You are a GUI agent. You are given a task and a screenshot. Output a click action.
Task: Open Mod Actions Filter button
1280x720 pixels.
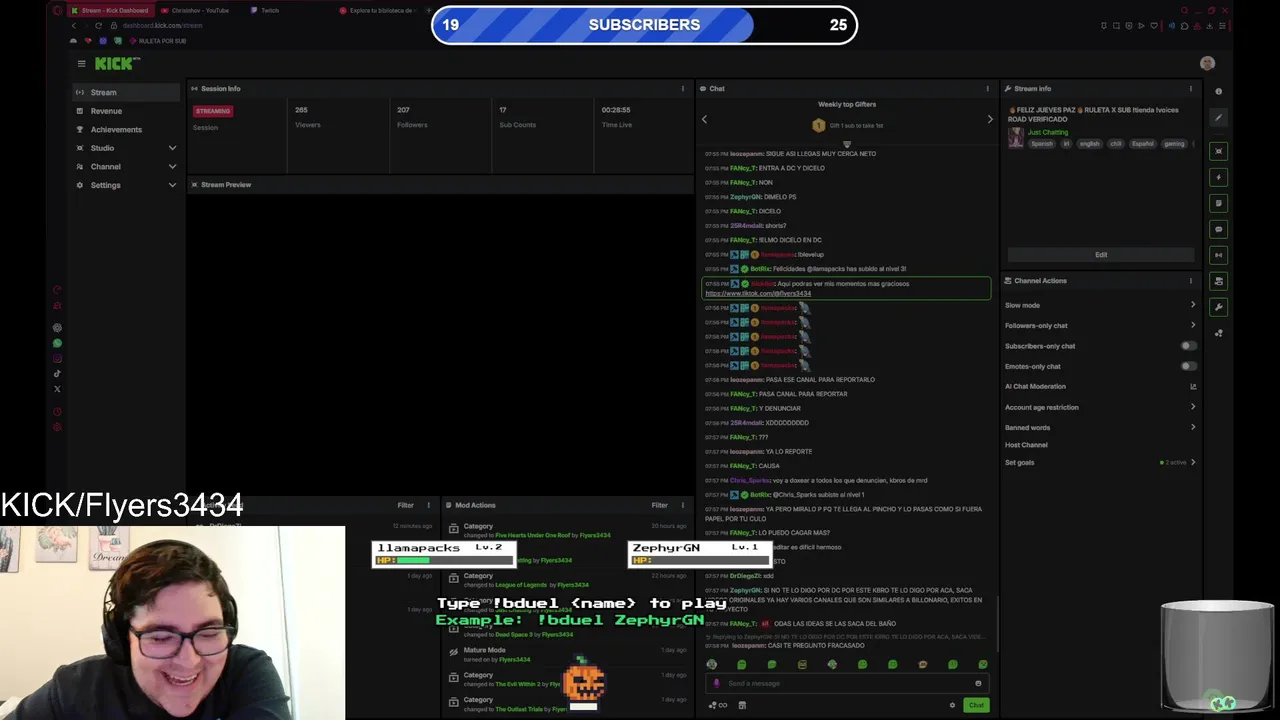(x=659, y=505)
